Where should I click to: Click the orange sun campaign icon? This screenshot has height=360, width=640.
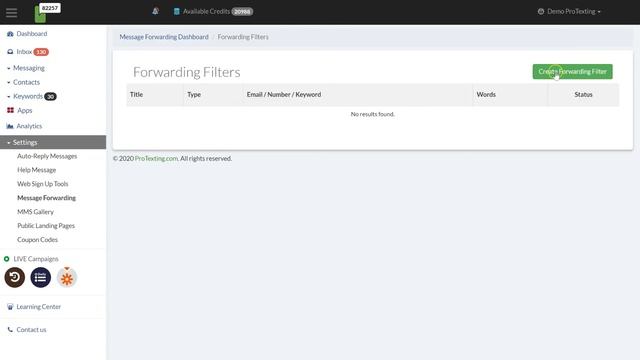tap(67, 278)
